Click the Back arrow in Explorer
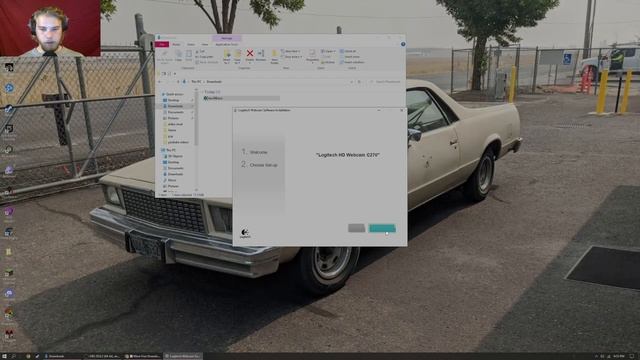Viewport: 640px width, 360px height. coord(160,82)
